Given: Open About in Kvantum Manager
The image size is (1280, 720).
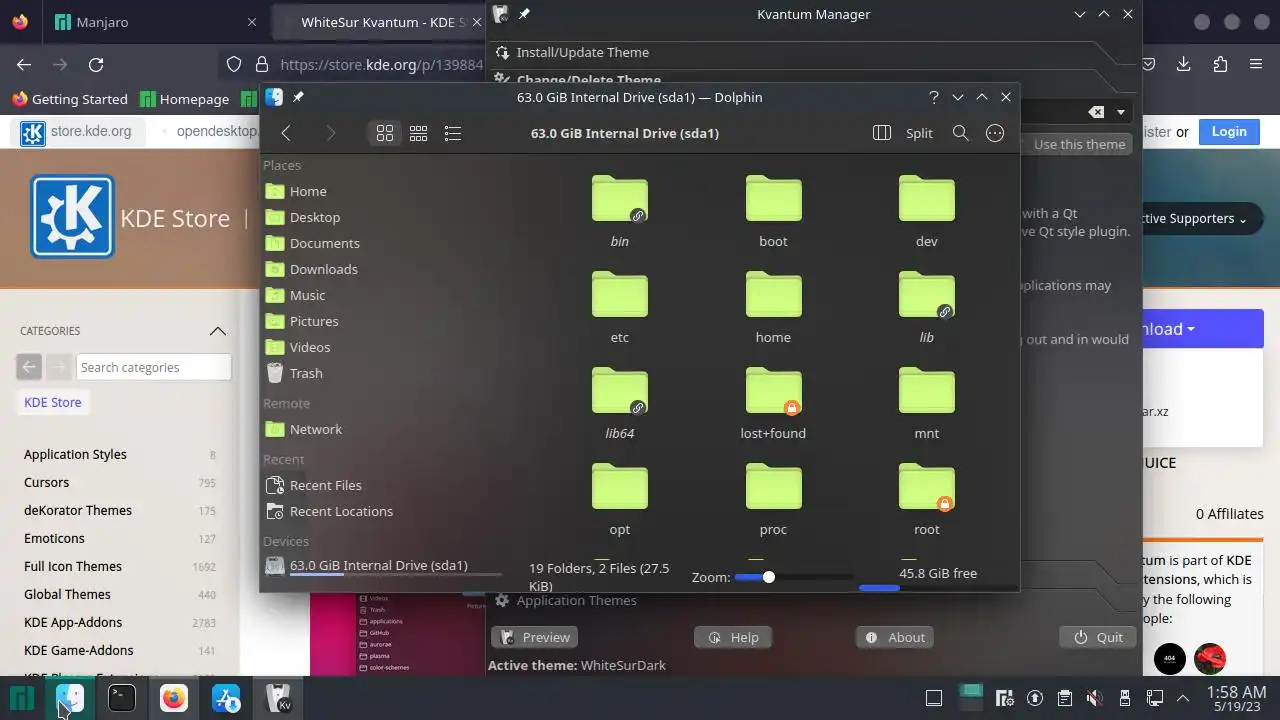Looking at the screenshot, I should (x=895, y=637).
